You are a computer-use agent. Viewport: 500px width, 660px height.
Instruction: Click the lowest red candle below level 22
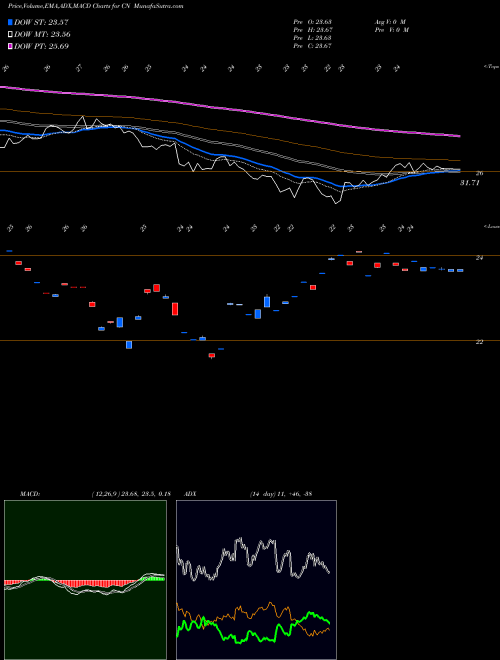[x=212, y=356]
